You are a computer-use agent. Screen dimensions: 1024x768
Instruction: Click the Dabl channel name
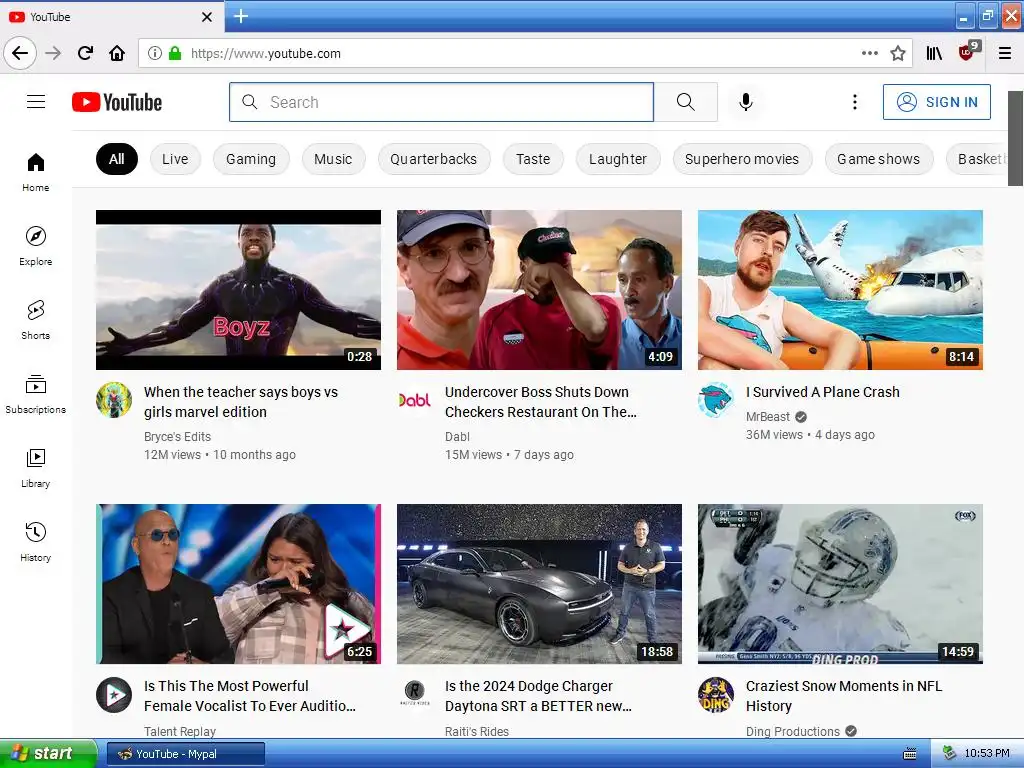point(457,436)
